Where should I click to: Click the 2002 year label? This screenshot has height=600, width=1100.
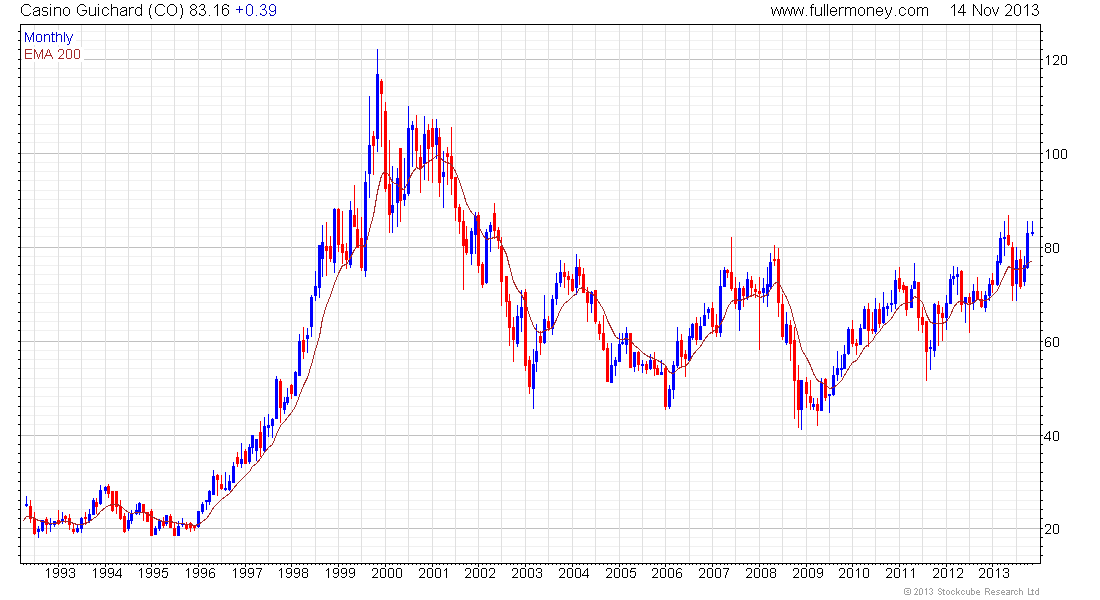[x=480, y=573]
